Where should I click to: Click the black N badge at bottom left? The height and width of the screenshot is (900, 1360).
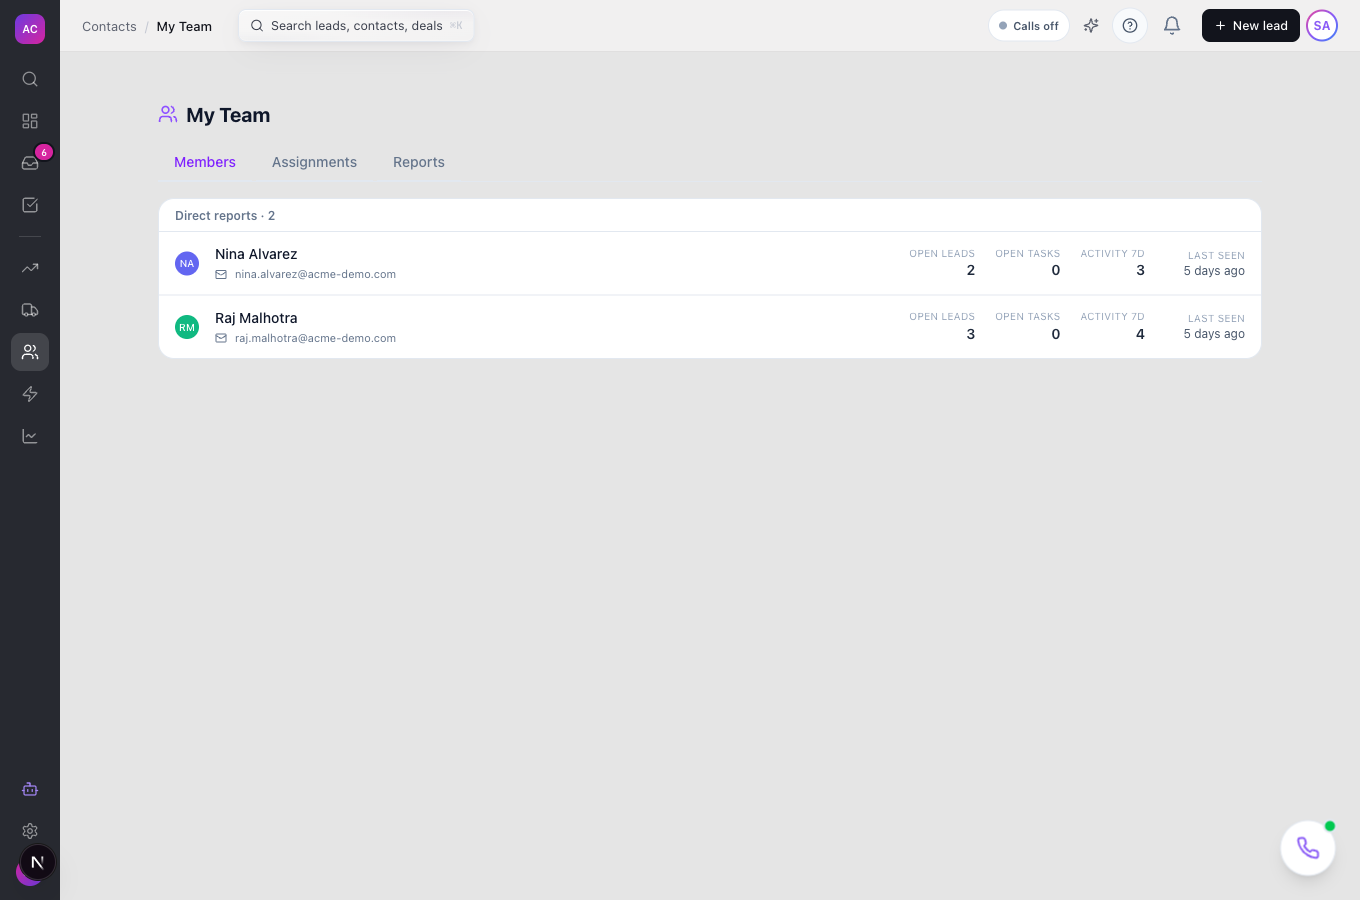tap(37, 862)
